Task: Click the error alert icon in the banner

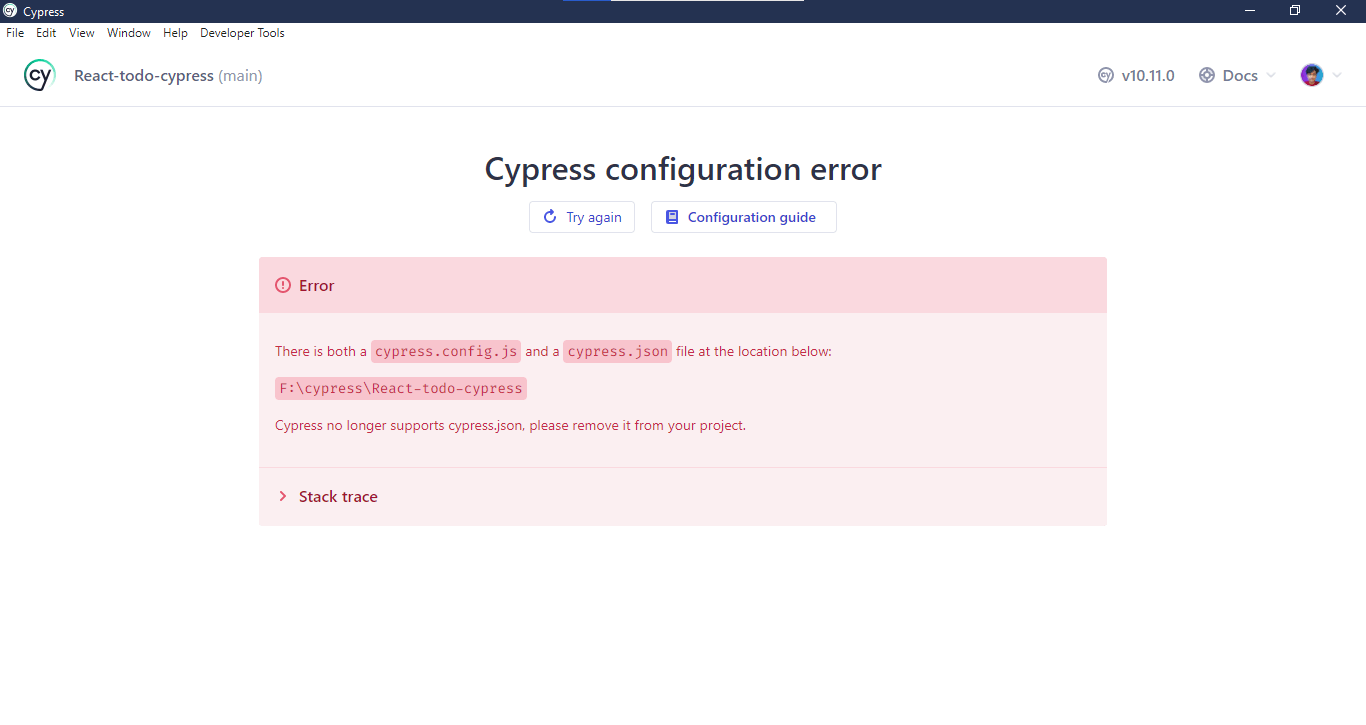Action: tap(282, 285)
